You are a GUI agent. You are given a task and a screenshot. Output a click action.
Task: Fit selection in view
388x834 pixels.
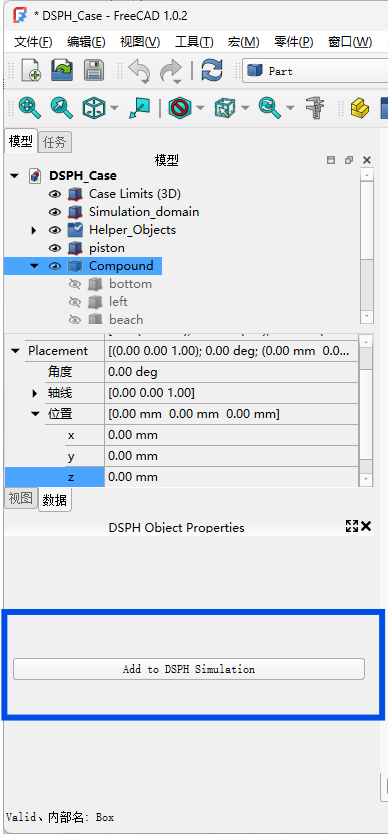(61, 108)
